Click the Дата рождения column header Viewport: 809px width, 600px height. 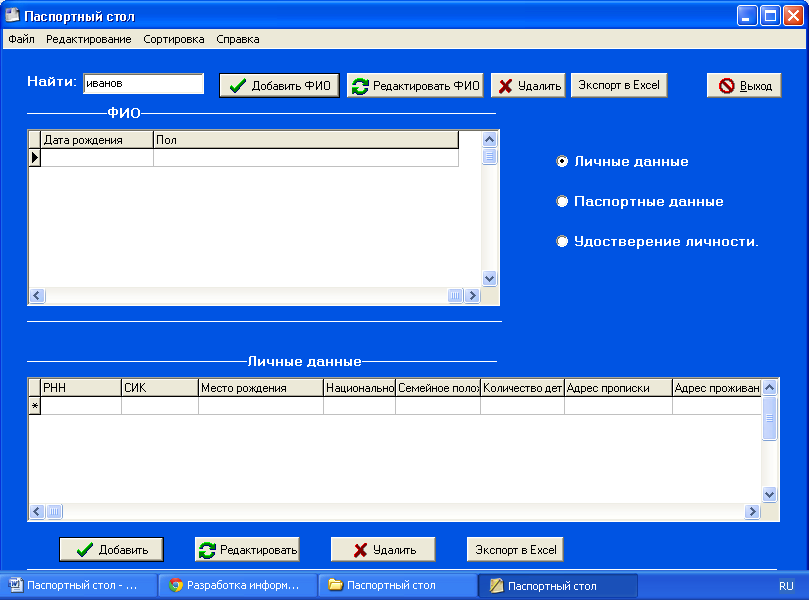[x=97, y=140]
